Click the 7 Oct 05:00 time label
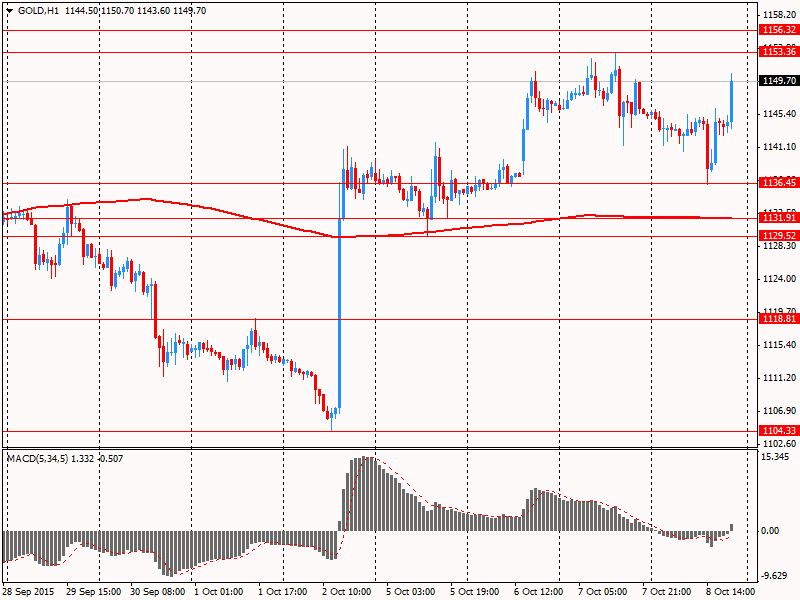This screenshot has height=600, width=800. [x=603, y=592]
